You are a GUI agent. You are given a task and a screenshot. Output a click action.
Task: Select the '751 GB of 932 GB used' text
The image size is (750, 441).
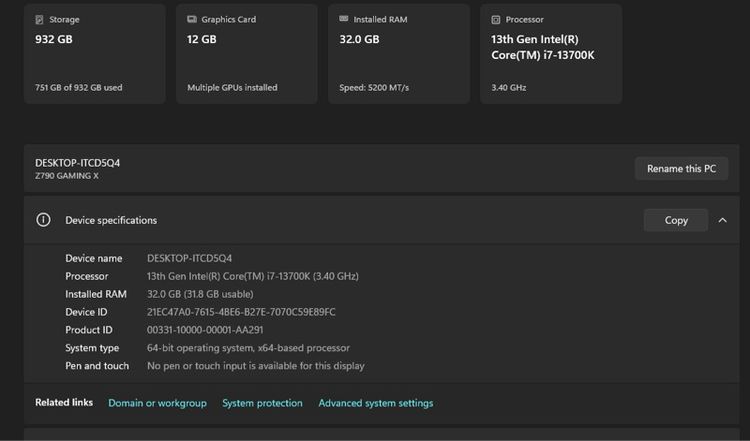(78, 88)
